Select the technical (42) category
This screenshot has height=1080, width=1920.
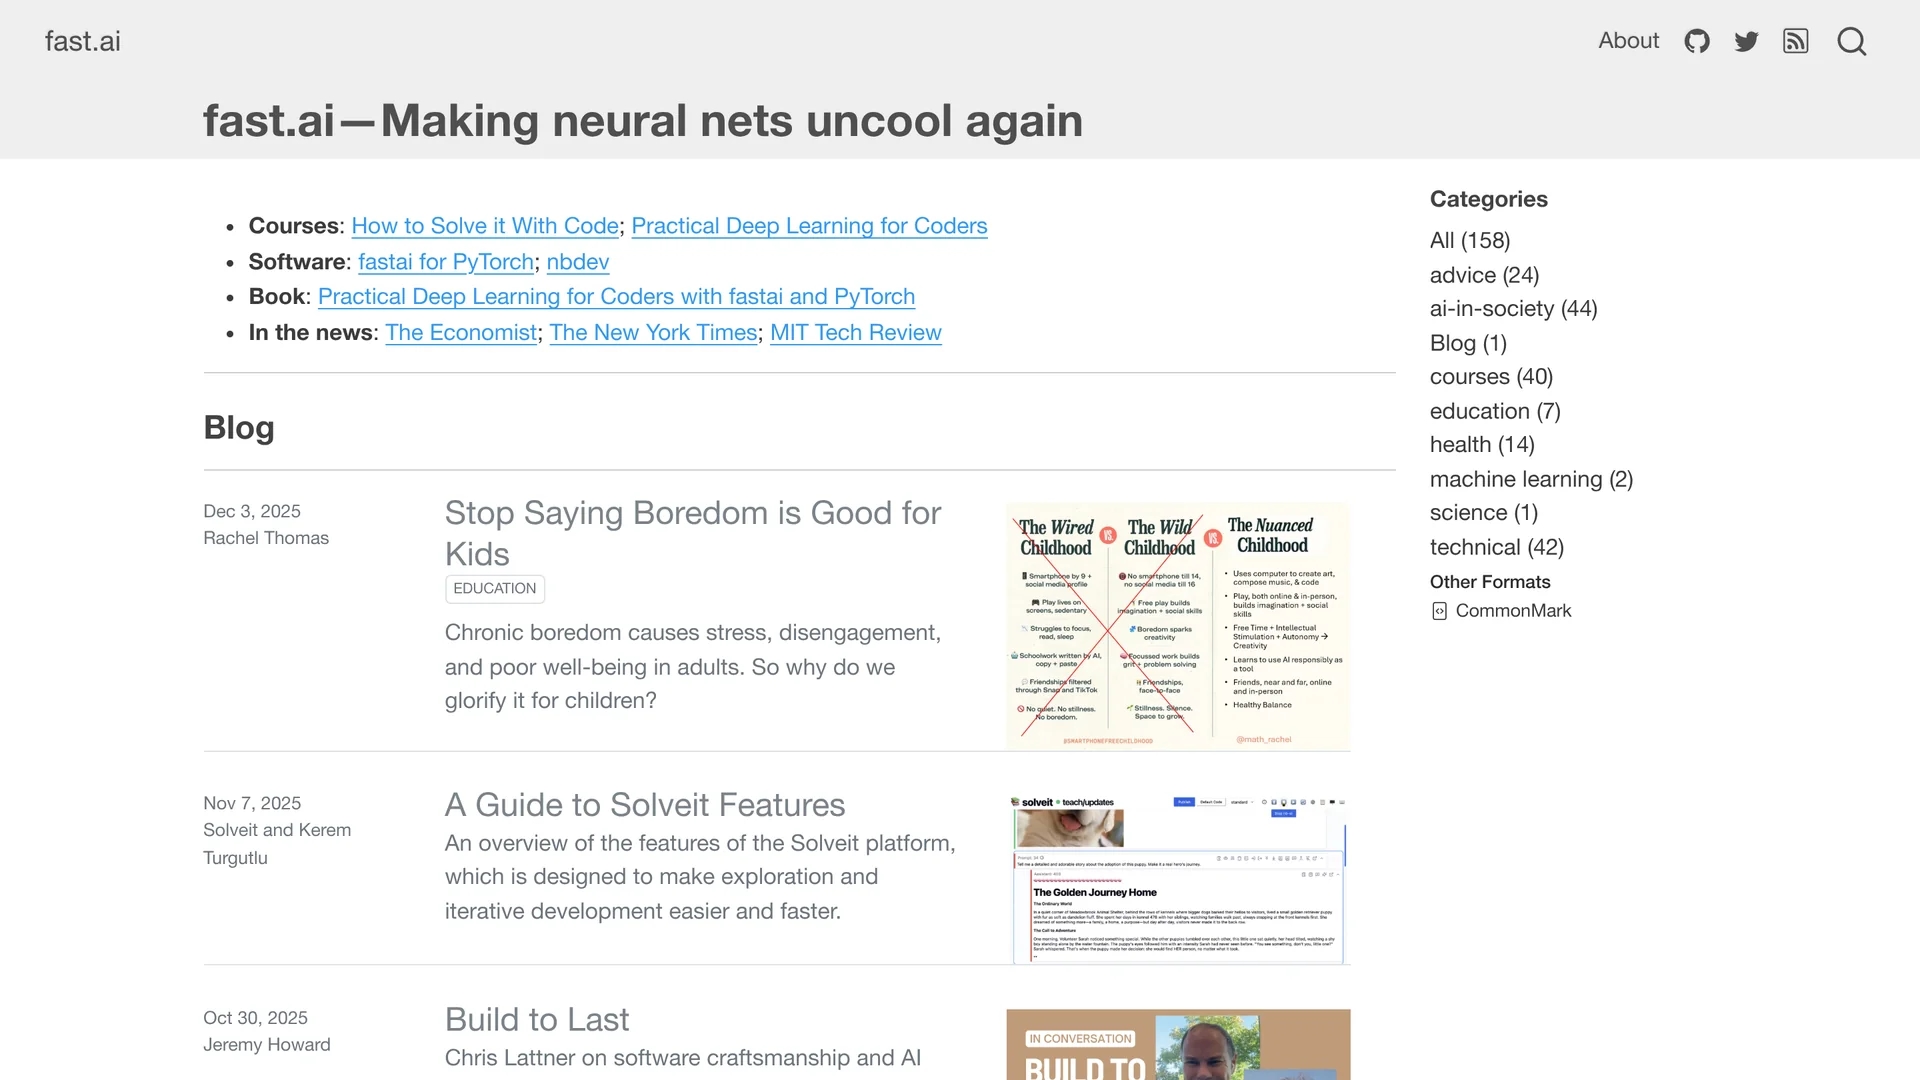(x=1497, y=547)
